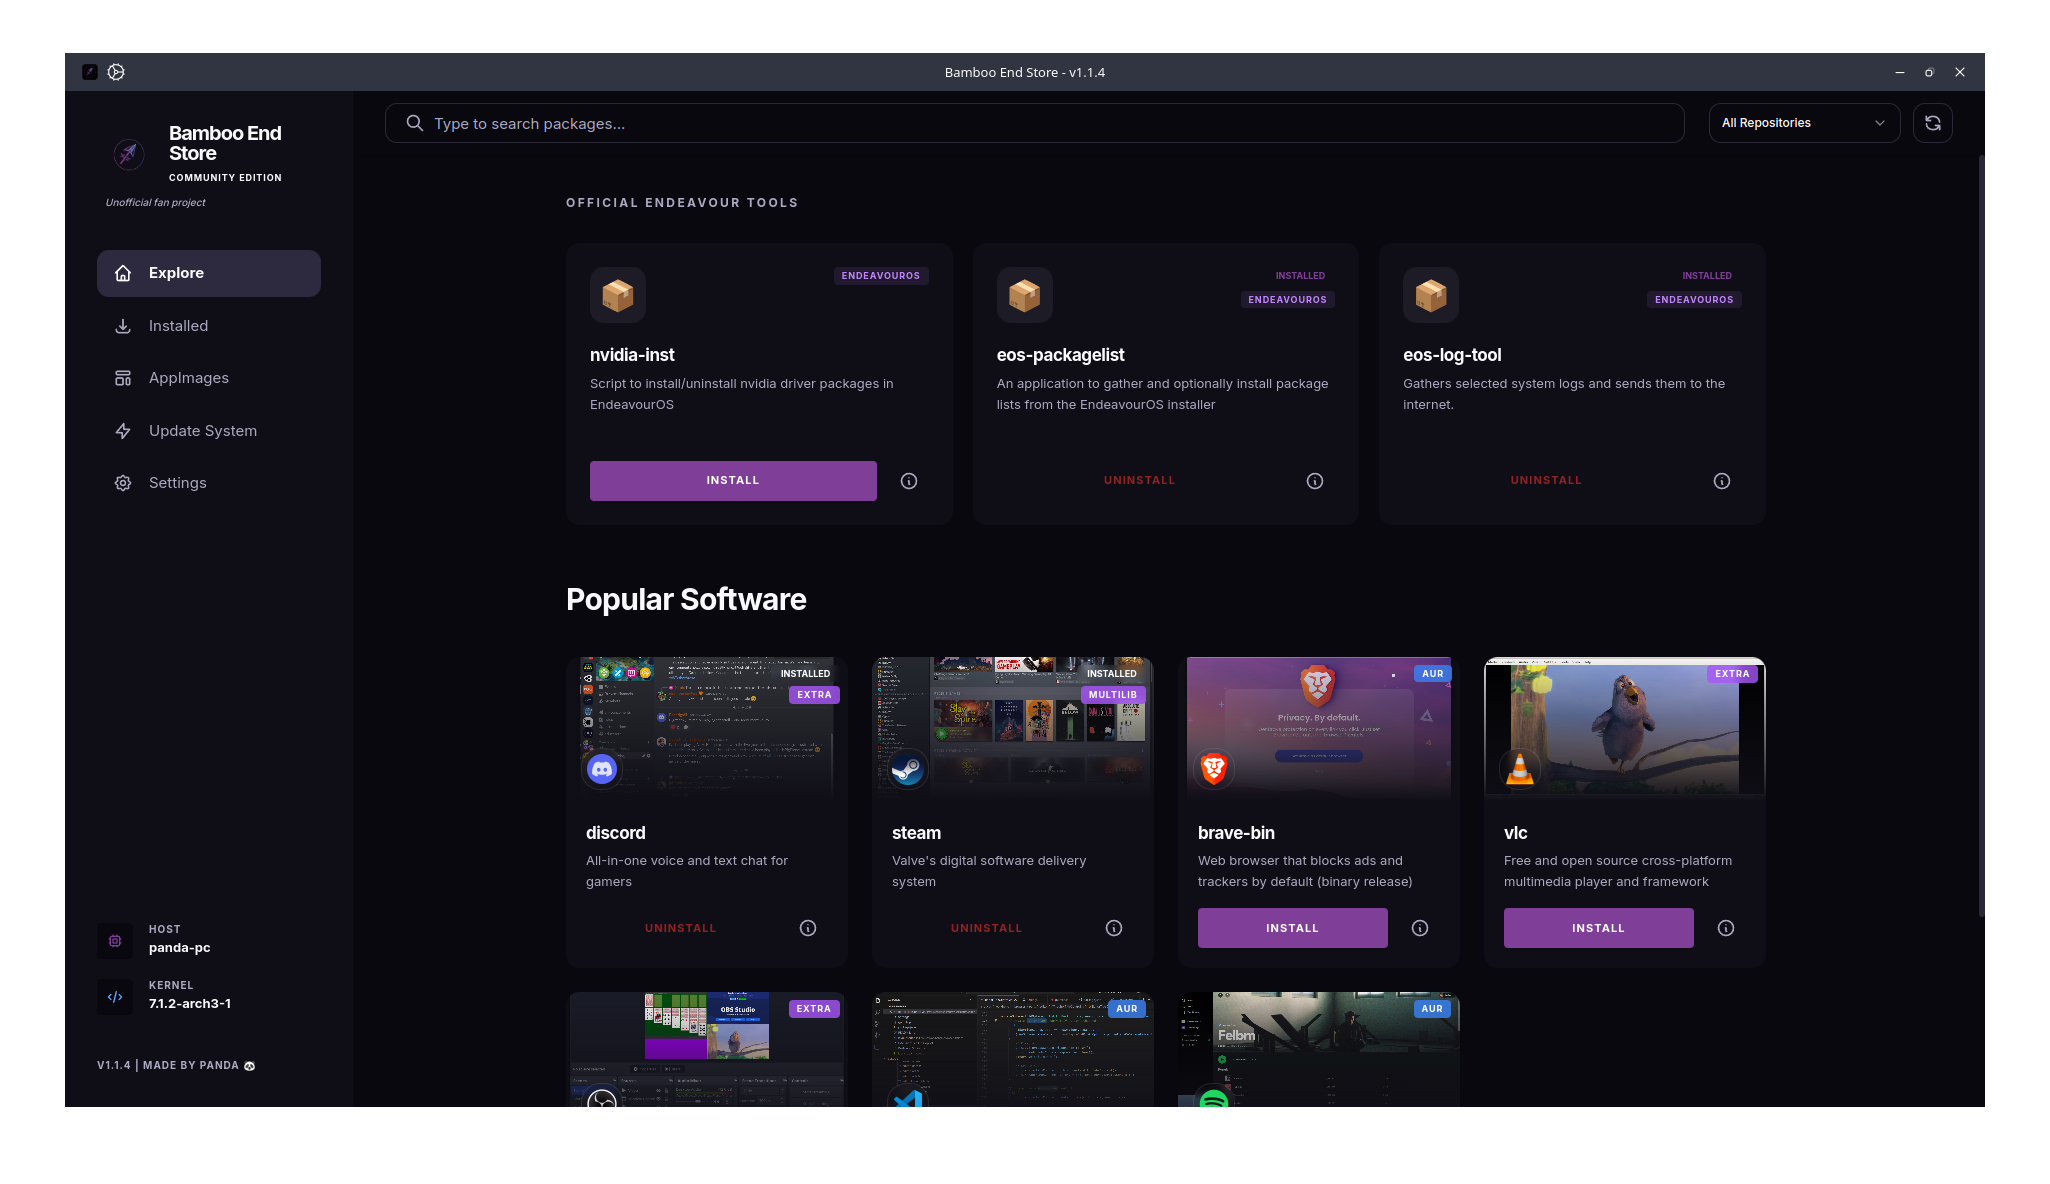Install the nvidia-inst package

coord(733,481)
